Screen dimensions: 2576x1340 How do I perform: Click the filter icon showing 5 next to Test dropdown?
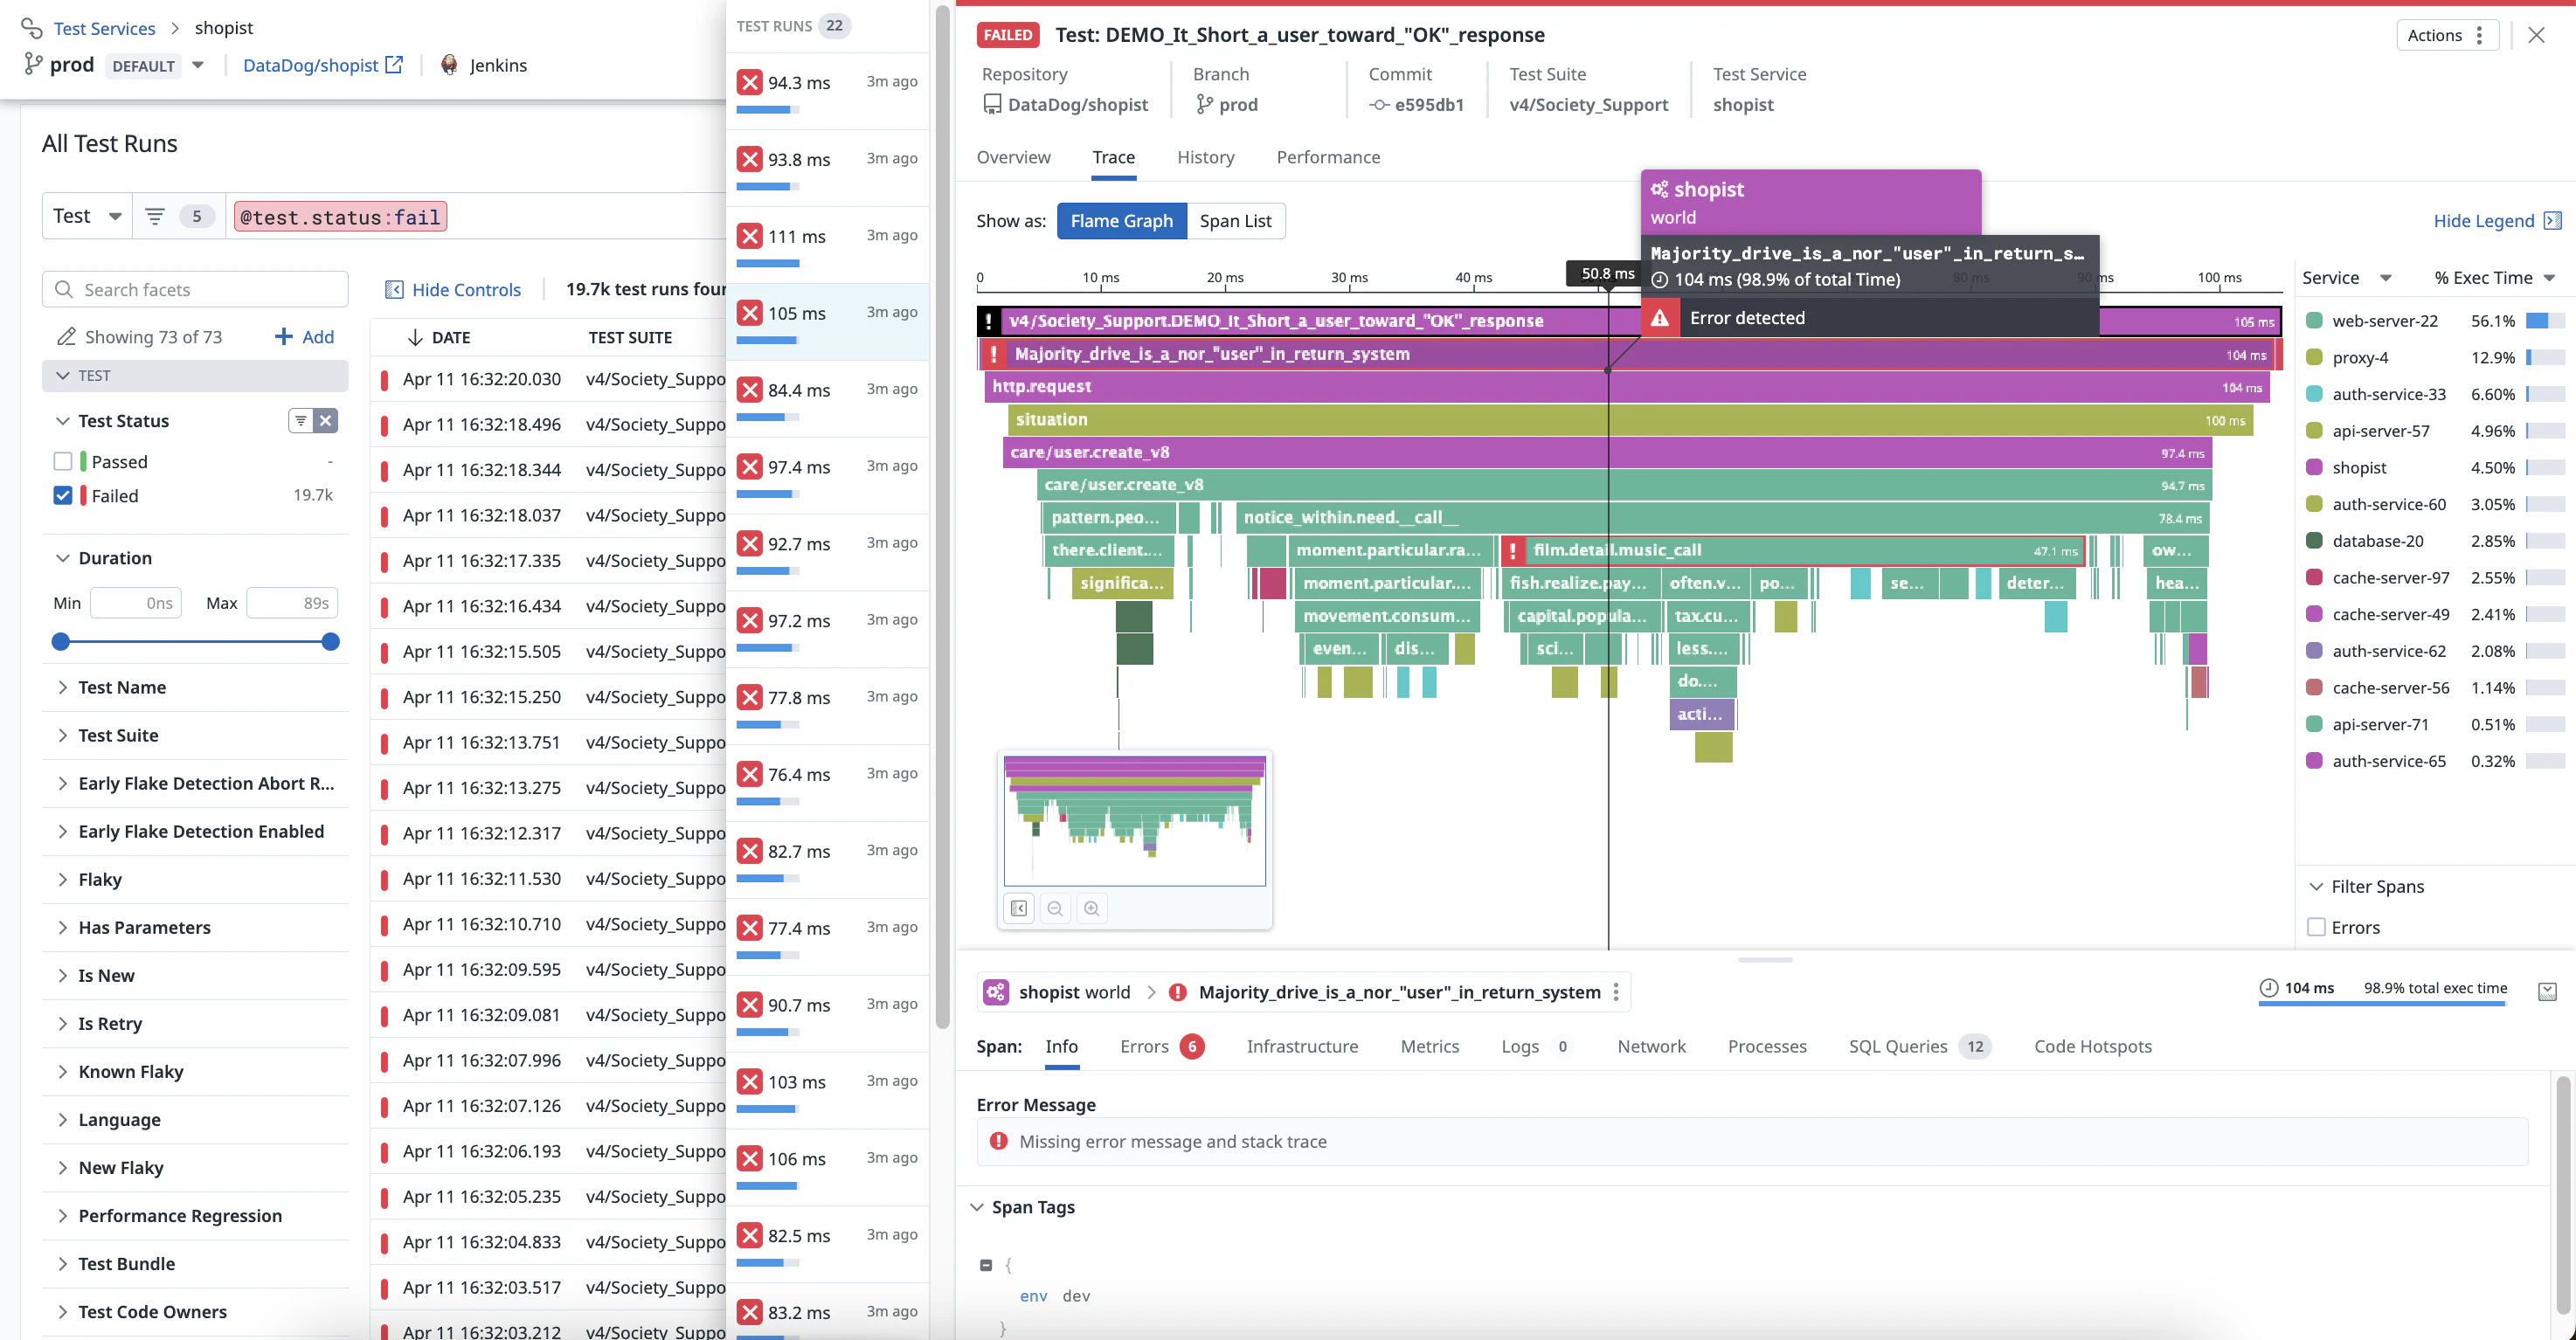pyautogui.click(x=155, y=215)
